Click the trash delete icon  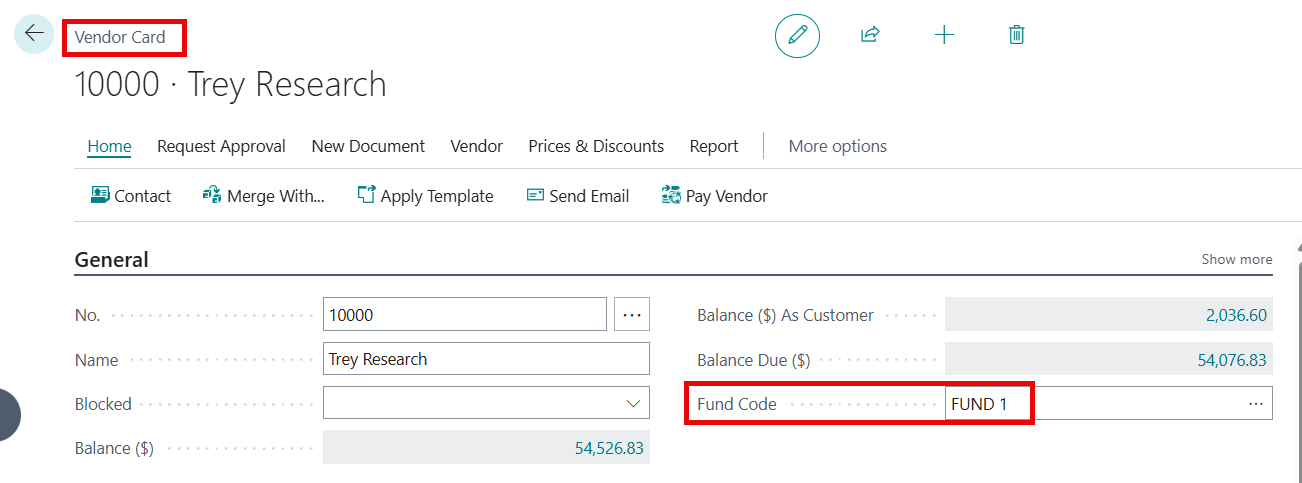(1016, 36)
